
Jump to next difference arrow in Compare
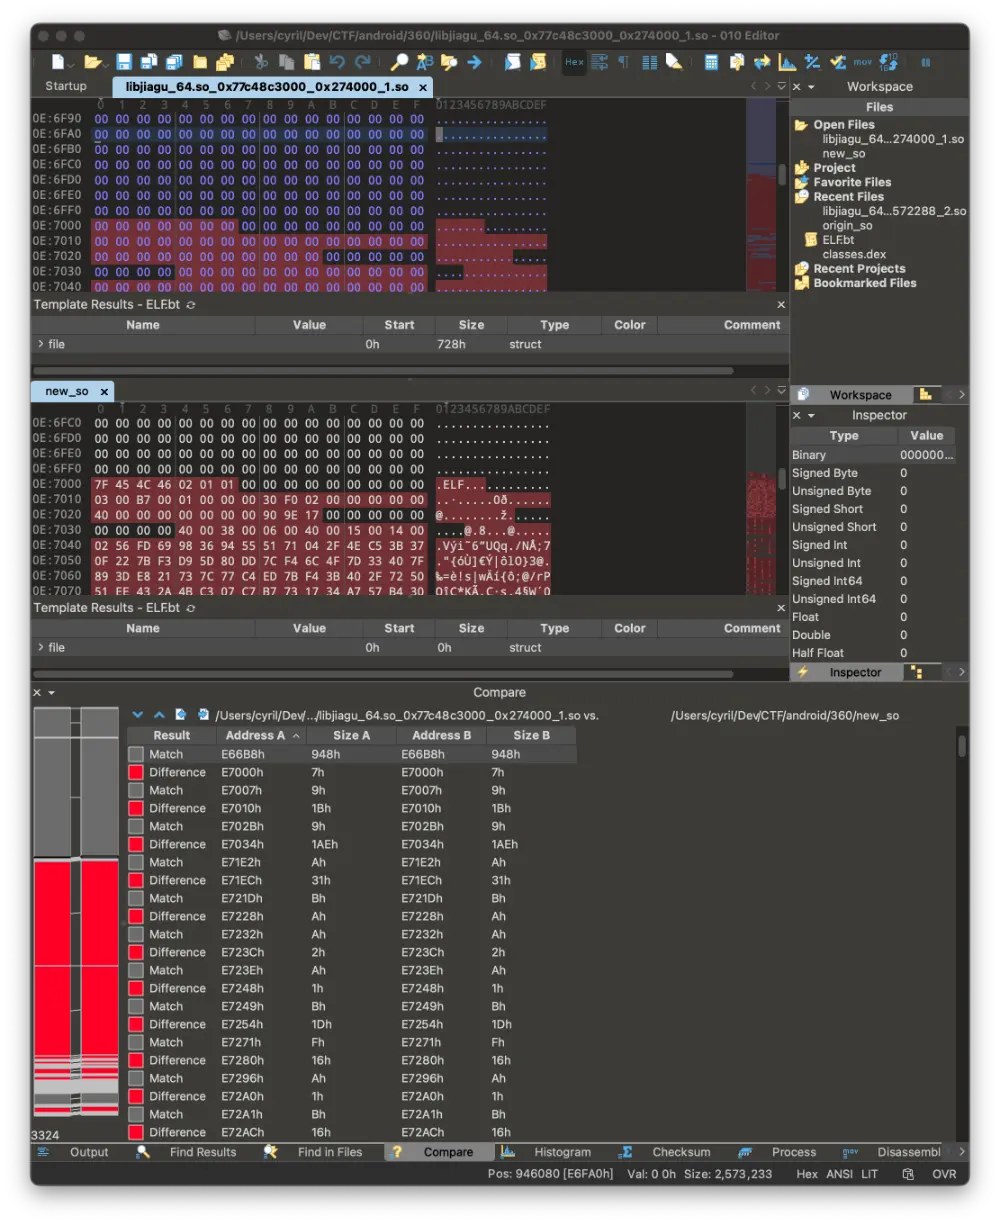coord(138,715)
